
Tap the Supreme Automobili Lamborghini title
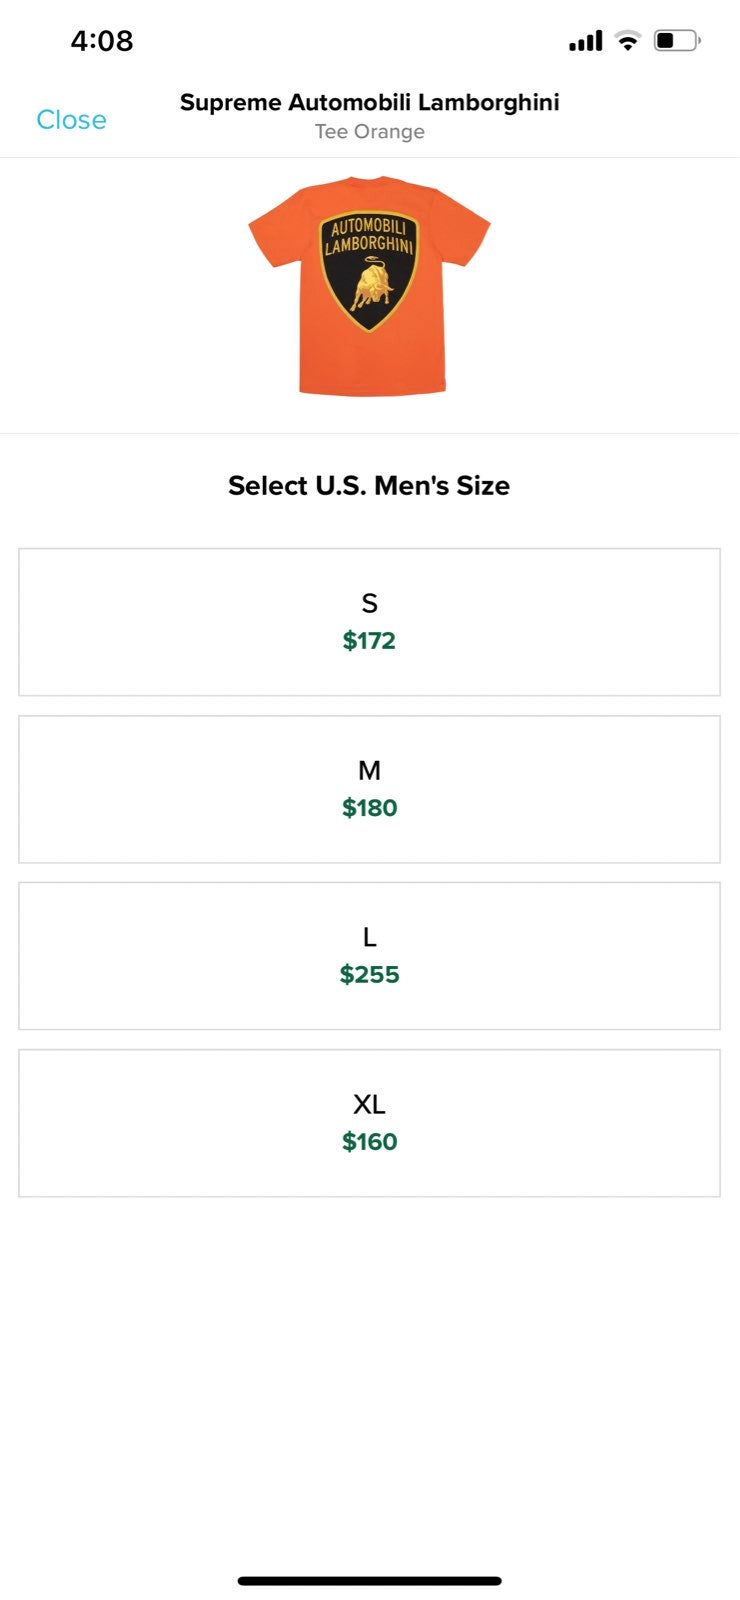tap(370, 102)
